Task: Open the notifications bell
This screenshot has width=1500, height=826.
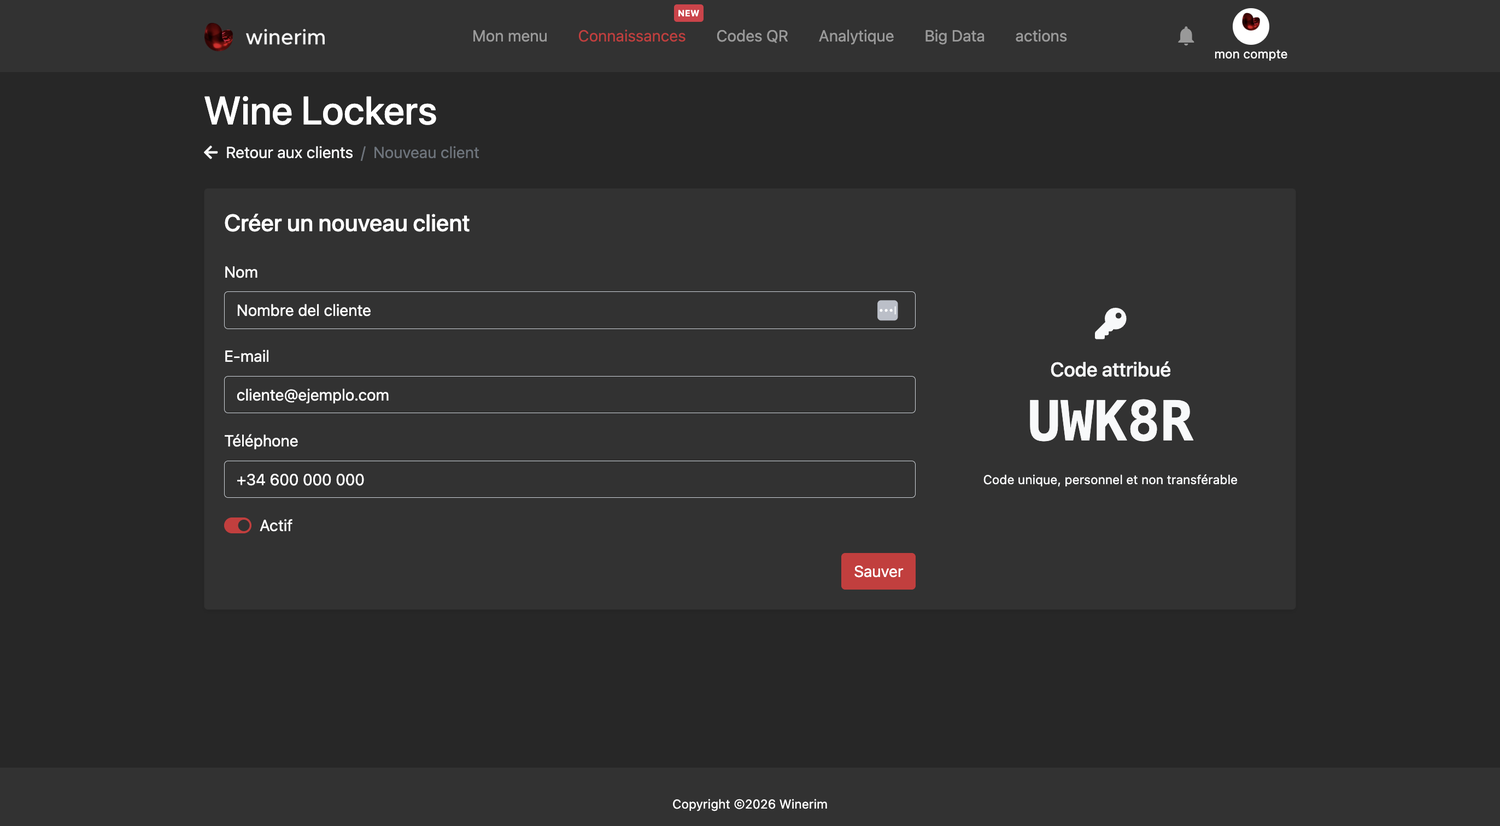Action: pos(1186,36)
